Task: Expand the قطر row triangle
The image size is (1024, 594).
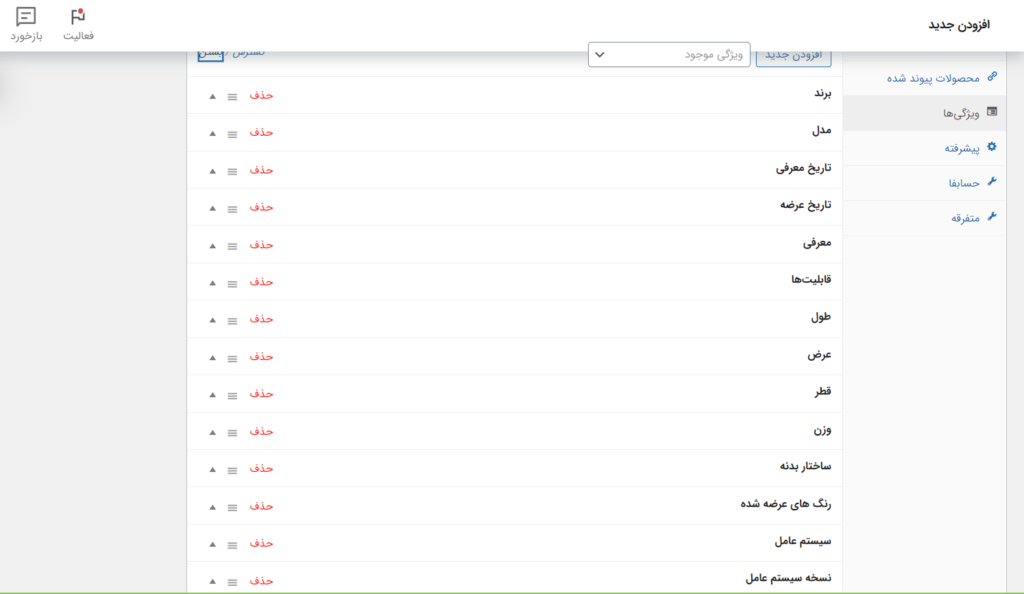Action: (212, 395)
